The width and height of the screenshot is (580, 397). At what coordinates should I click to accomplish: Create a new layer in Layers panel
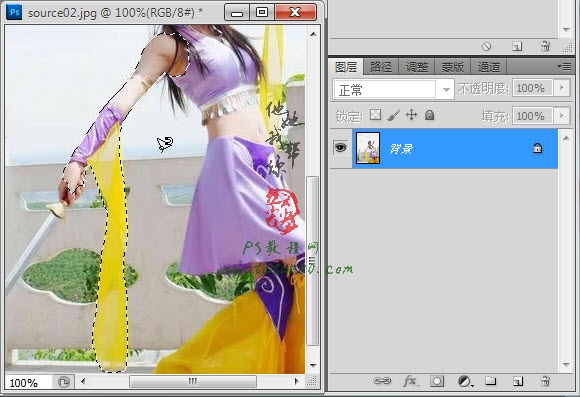(517, 381)
